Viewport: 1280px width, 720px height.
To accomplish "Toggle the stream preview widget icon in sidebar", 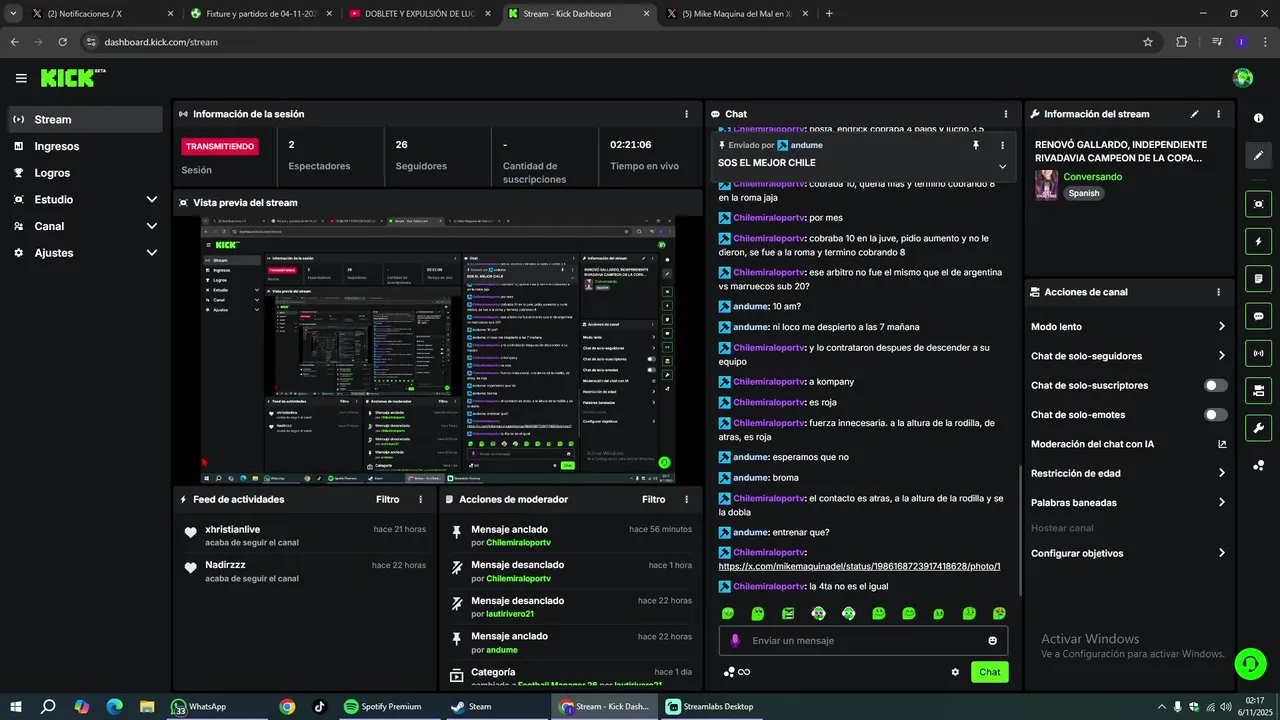I will click(x=1258, y=204).
